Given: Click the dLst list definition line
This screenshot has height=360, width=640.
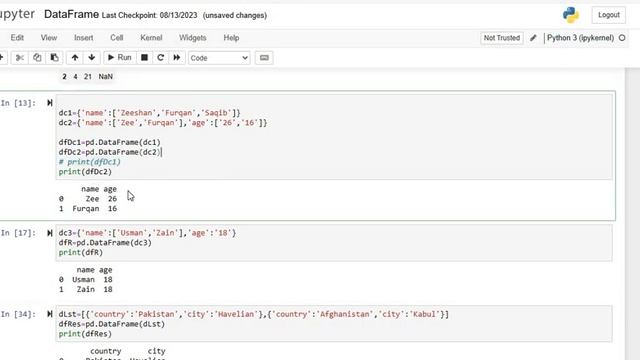Looking at the screenshot, I should pyautogui.click(x=253, y=314).
